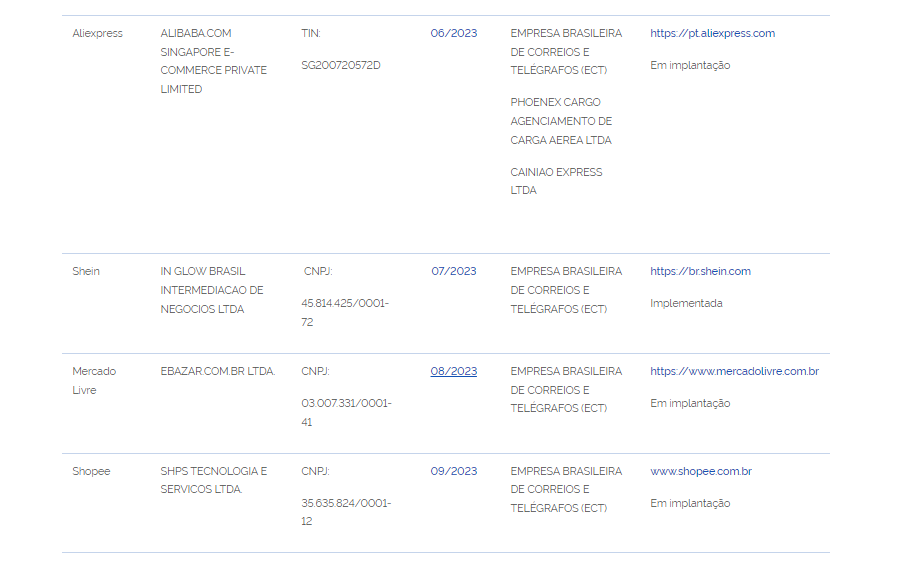Click the Cainiao Express LTDA text
Screen dimensions: 917x573
556,181
